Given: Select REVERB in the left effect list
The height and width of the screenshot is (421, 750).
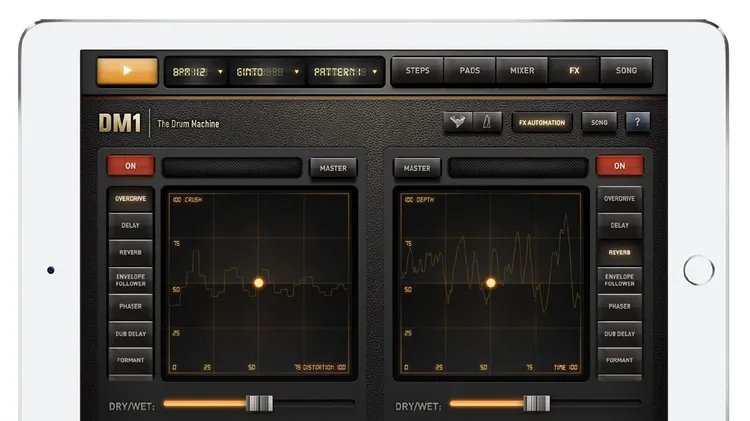Looking at the screenshot, I should [x=131, y=253].
